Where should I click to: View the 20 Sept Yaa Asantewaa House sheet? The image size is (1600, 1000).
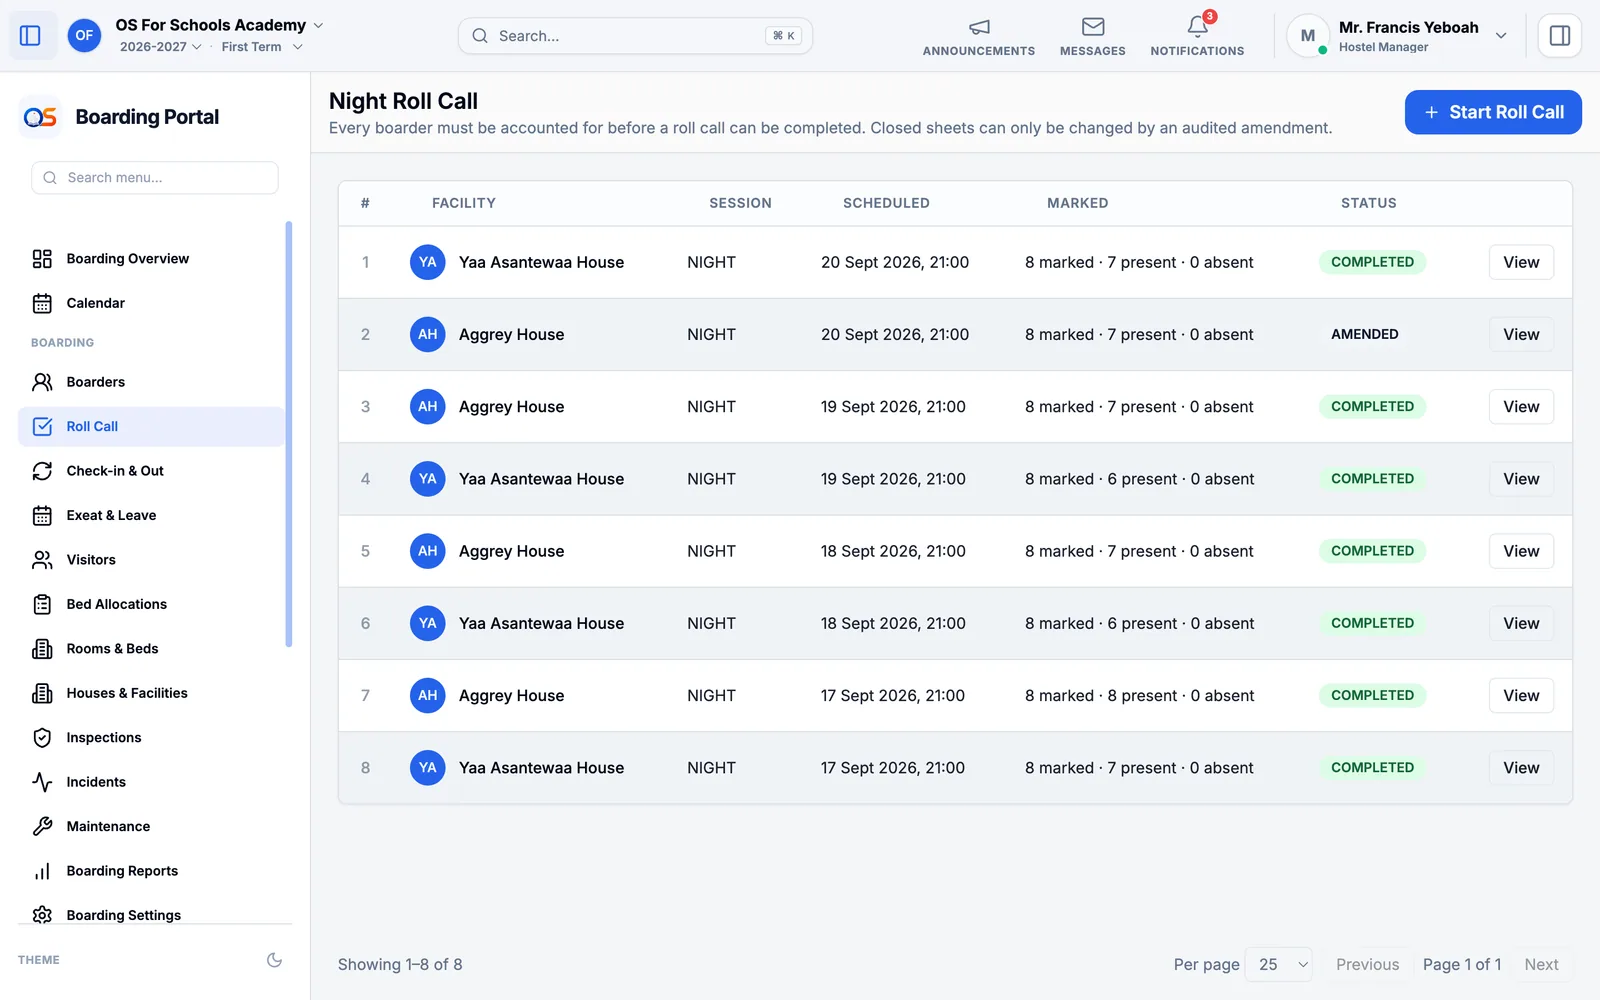(x=1521, y=262)
